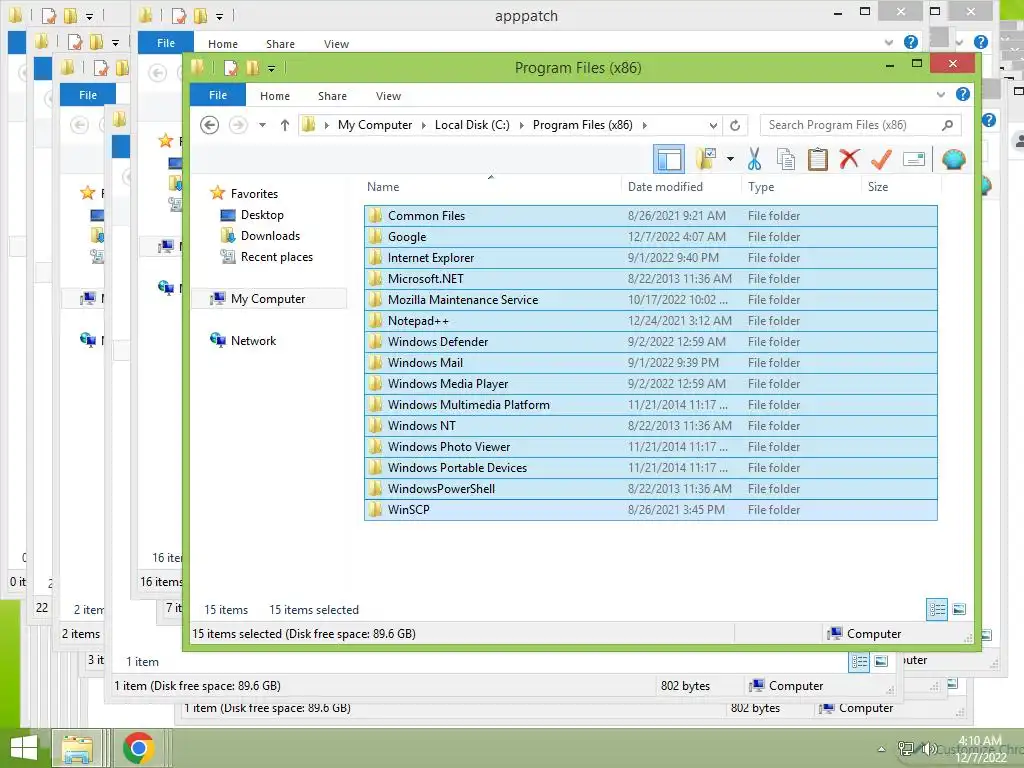Click the Rename icon in toolbar
The image size is (1024, 768).
tap(914, 159)
